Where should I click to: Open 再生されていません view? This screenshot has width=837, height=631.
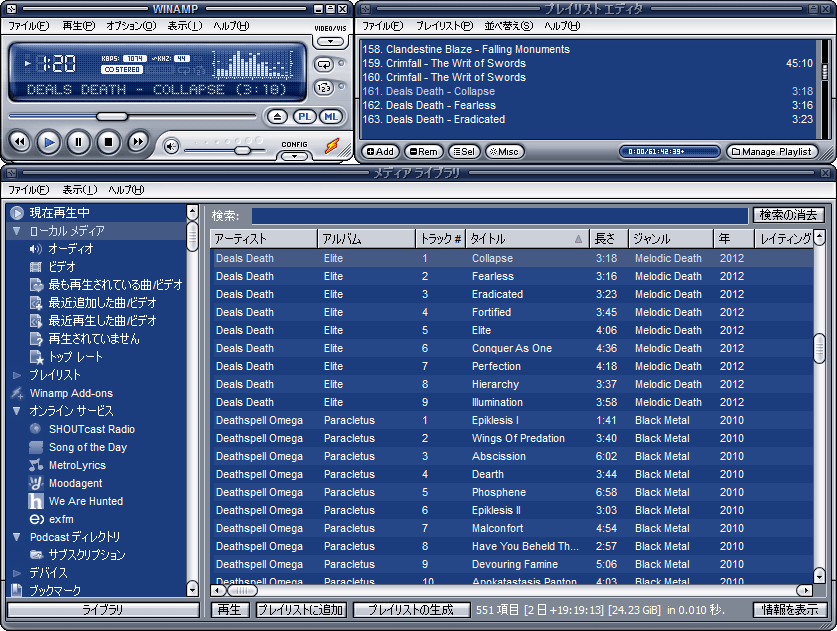tap(93, 339)
